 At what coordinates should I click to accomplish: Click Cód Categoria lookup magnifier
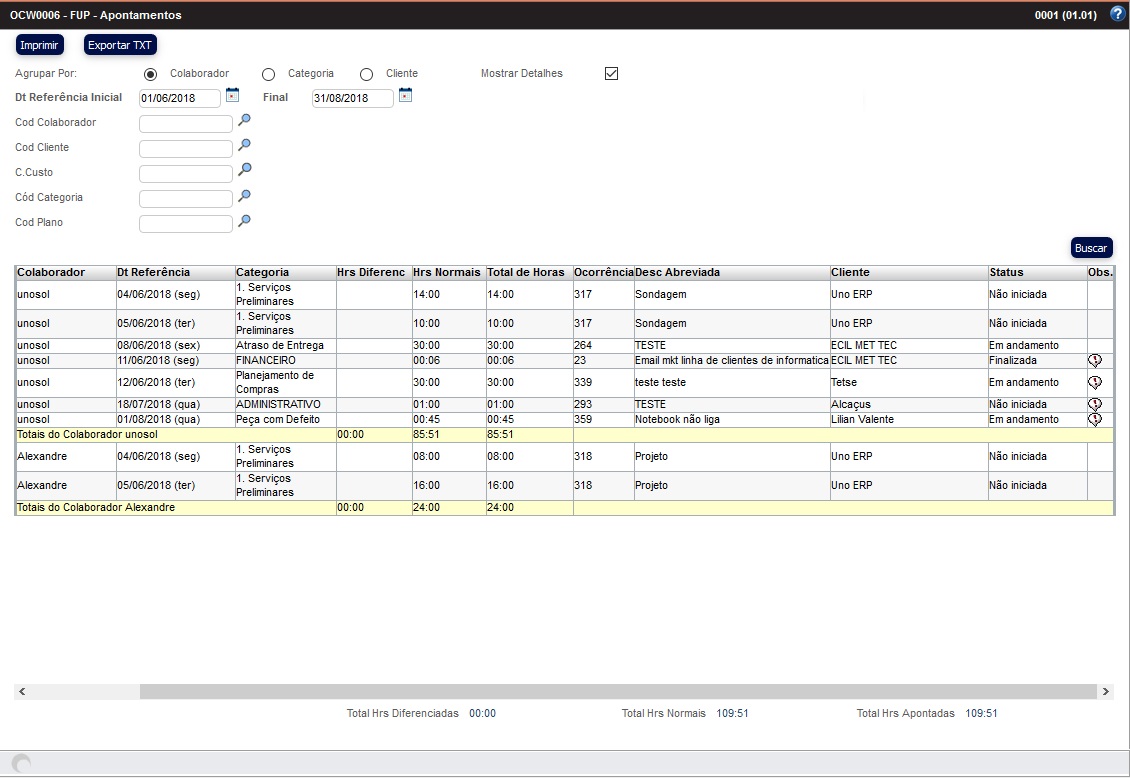[x=244, y=195]
